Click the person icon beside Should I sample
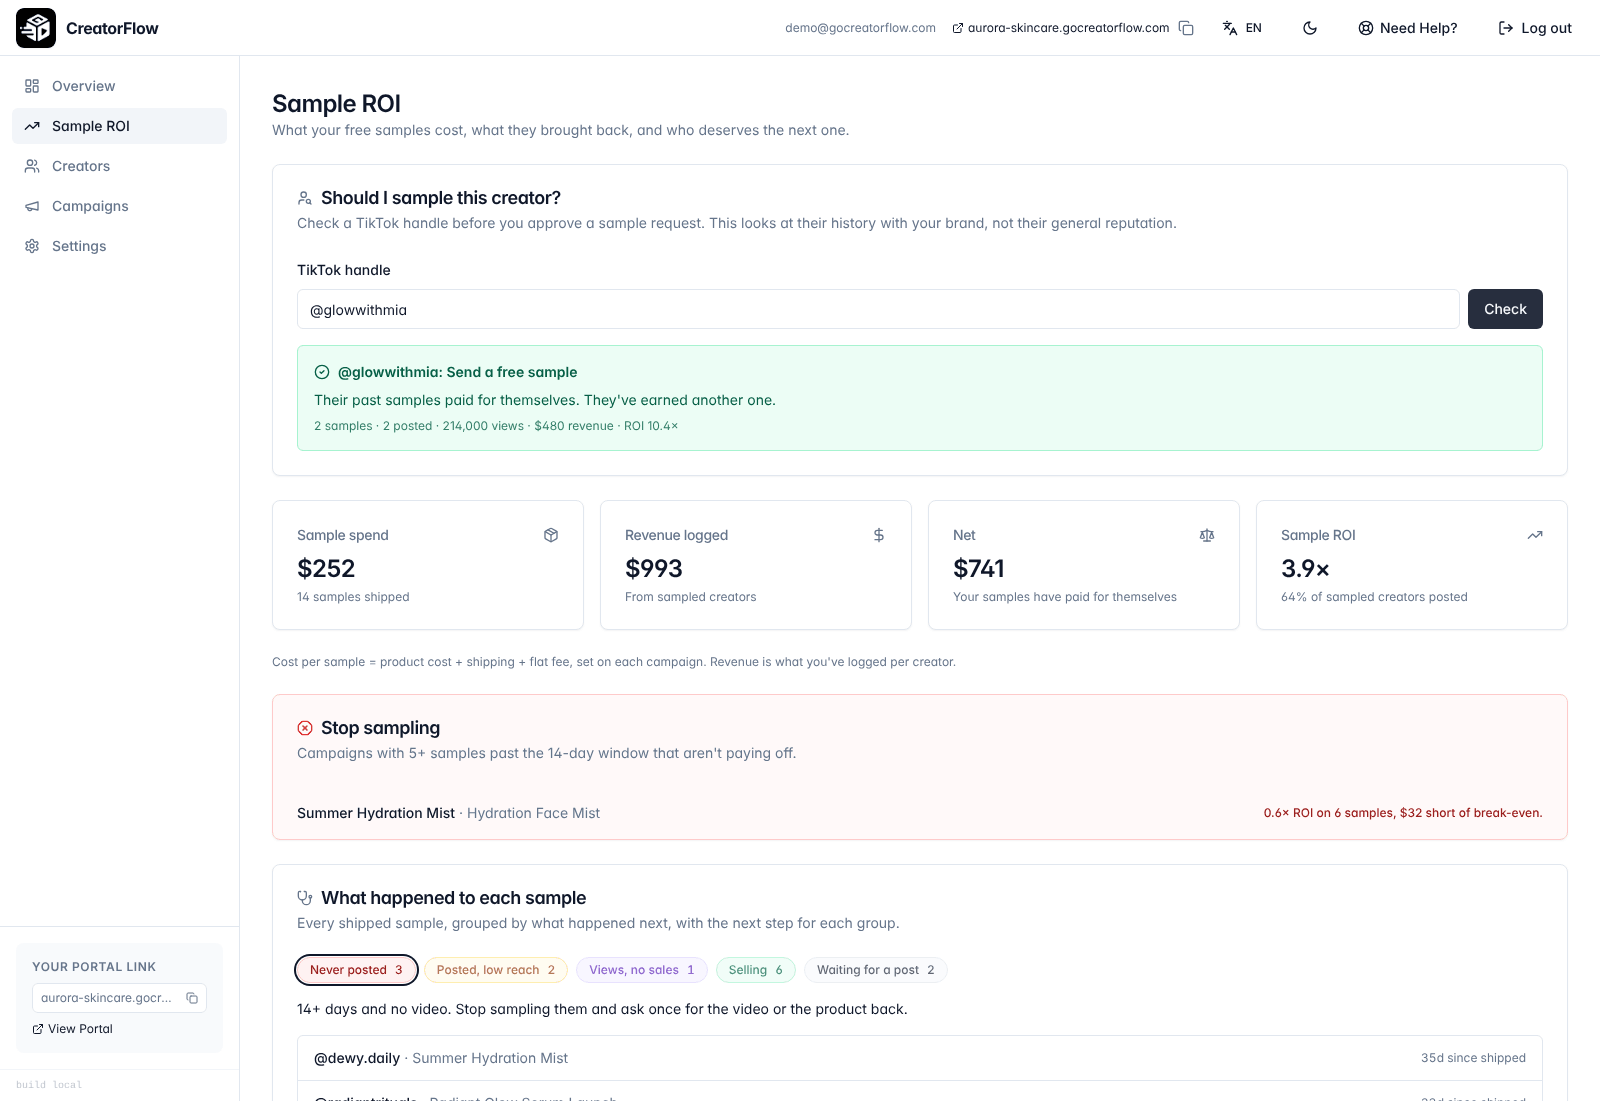This screenshot has width=1600, height=1101. tap(305, 198)
